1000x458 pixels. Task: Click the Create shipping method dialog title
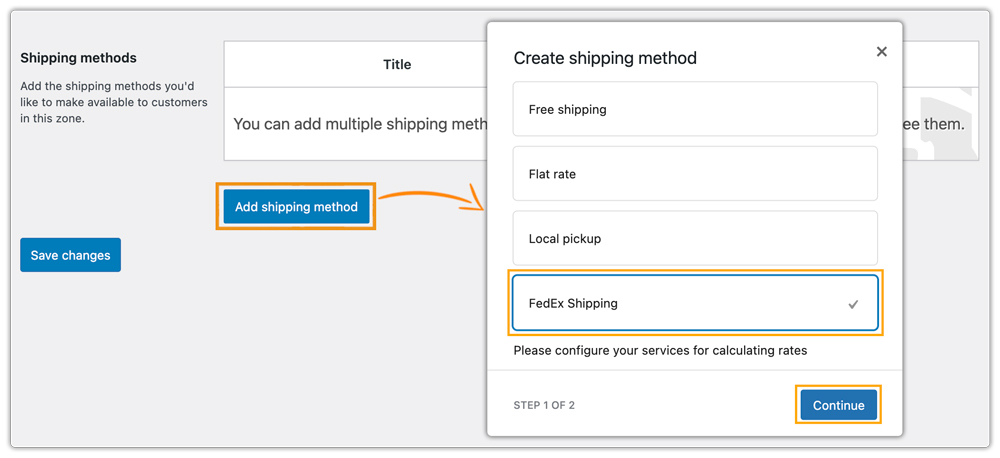click(x=605, y=58)
